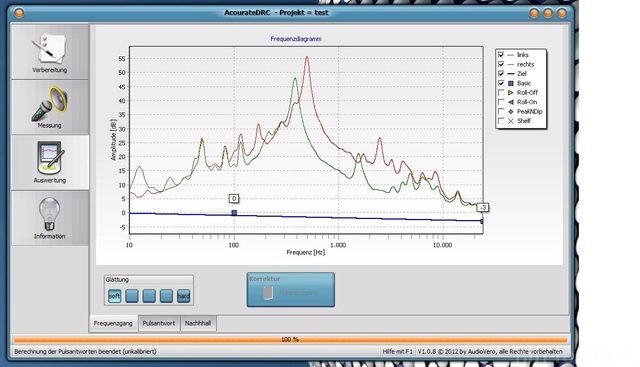Switch to the Nachhall tab
This screenshot has width=640, height=367.
tap(198, 323)
